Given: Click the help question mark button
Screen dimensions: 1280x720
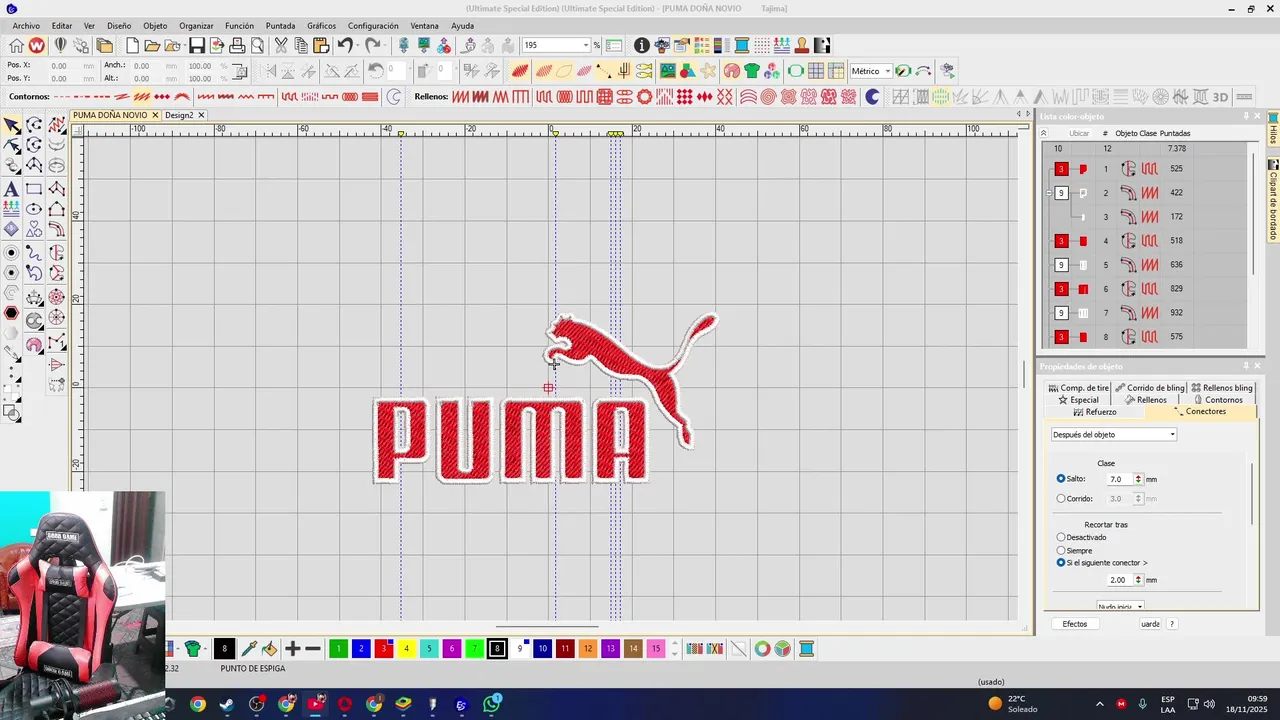Looking at the screenshot, I should pos(1172,624).
